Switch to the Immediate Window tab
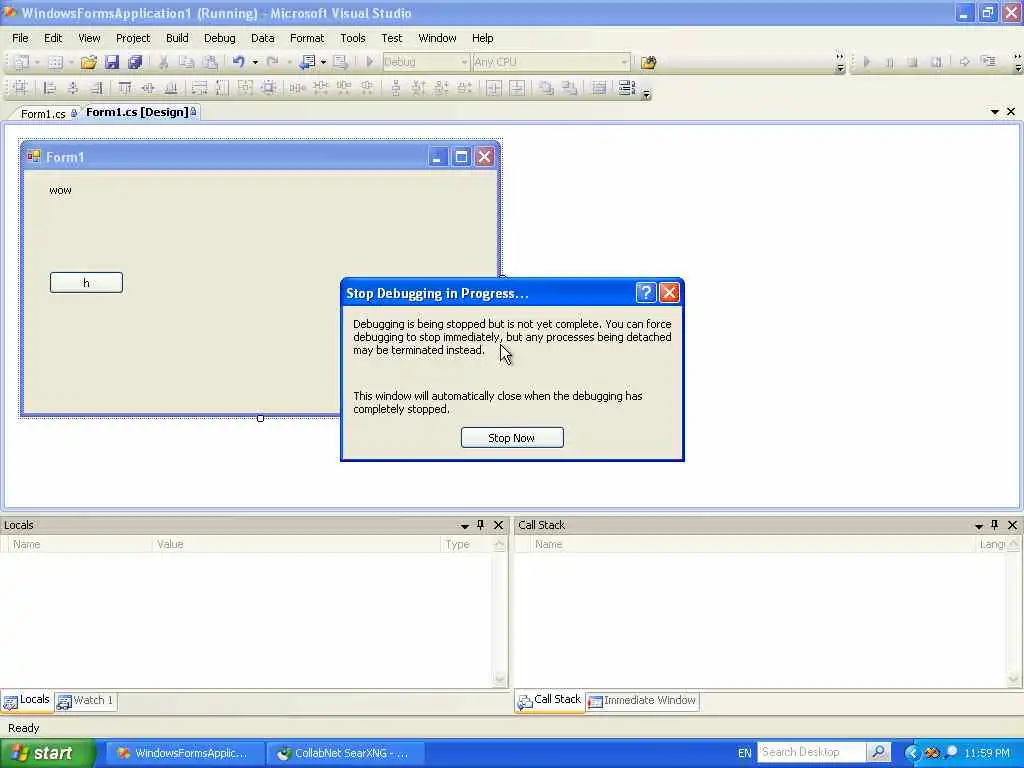 pos(643,701)
